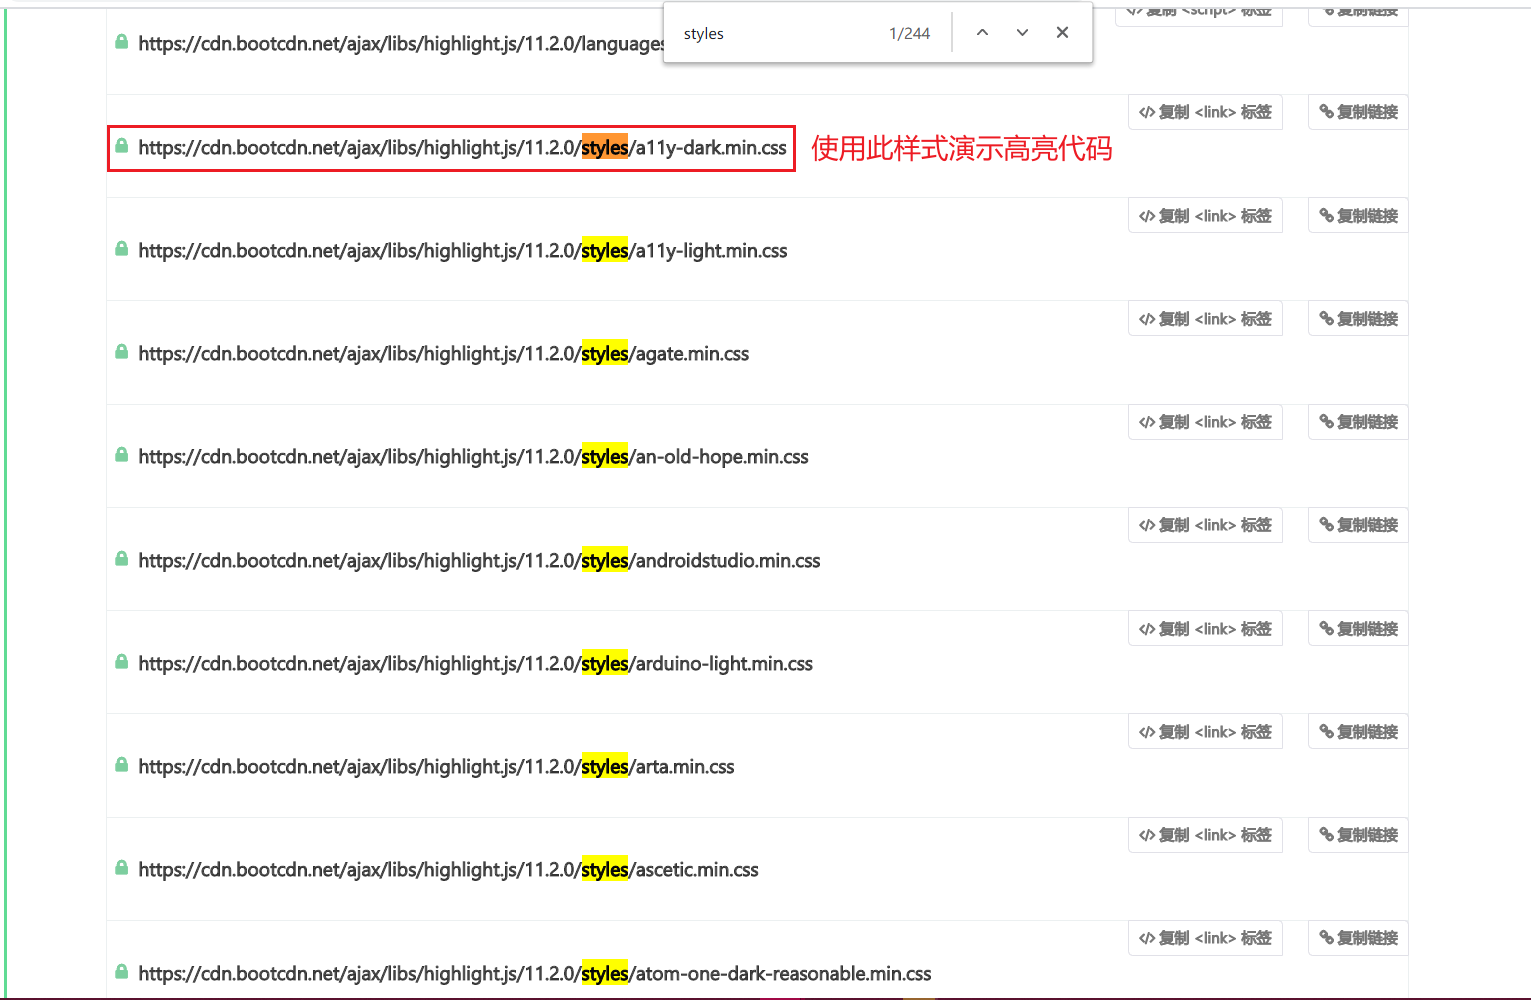Close the in-page search bar with the X
Viewport: 1531px width, 1000px height.
(x=1061, y=32)
